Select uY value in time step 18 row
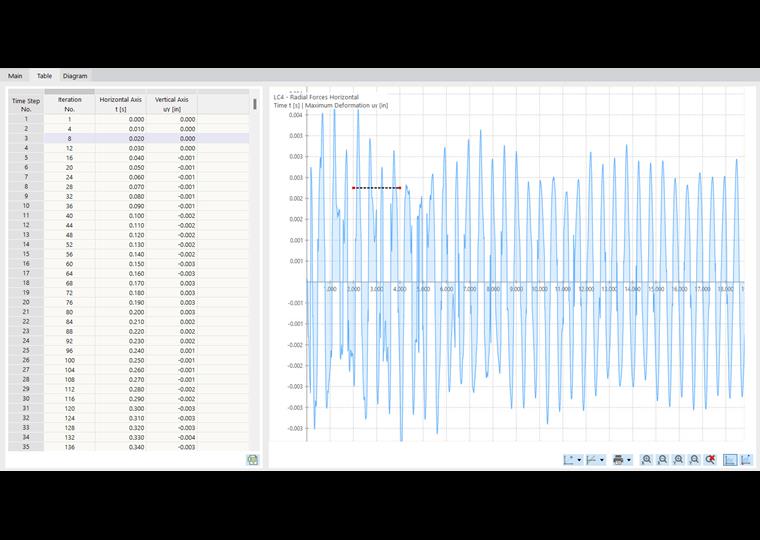 [172, 283]
